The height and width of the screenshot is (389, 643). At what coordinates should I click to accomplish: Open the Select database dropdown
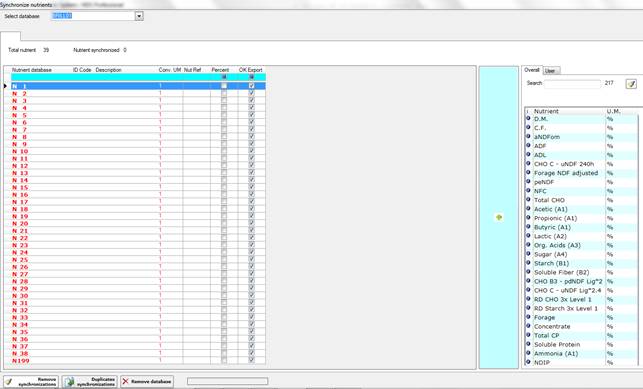[x=139, y=16]
